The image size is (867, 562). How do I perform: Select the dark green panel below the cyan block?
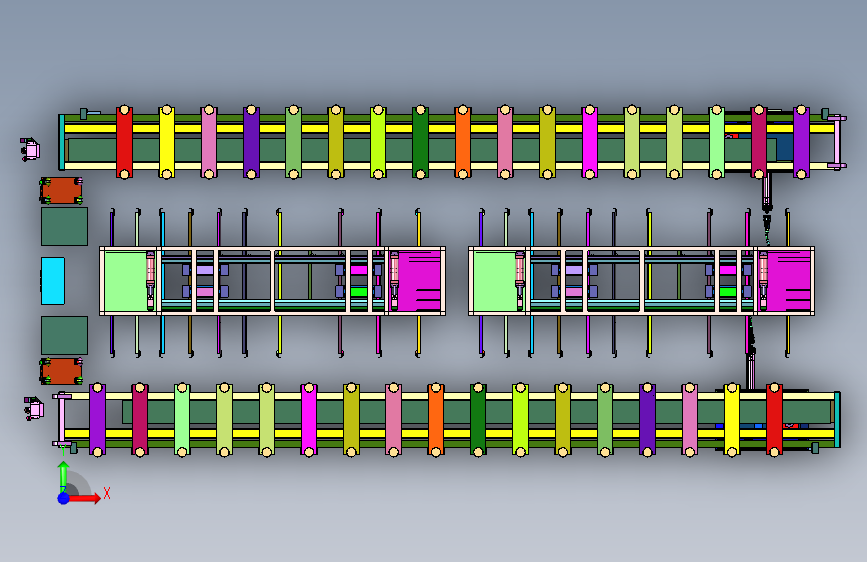click(x=64, y=335)
